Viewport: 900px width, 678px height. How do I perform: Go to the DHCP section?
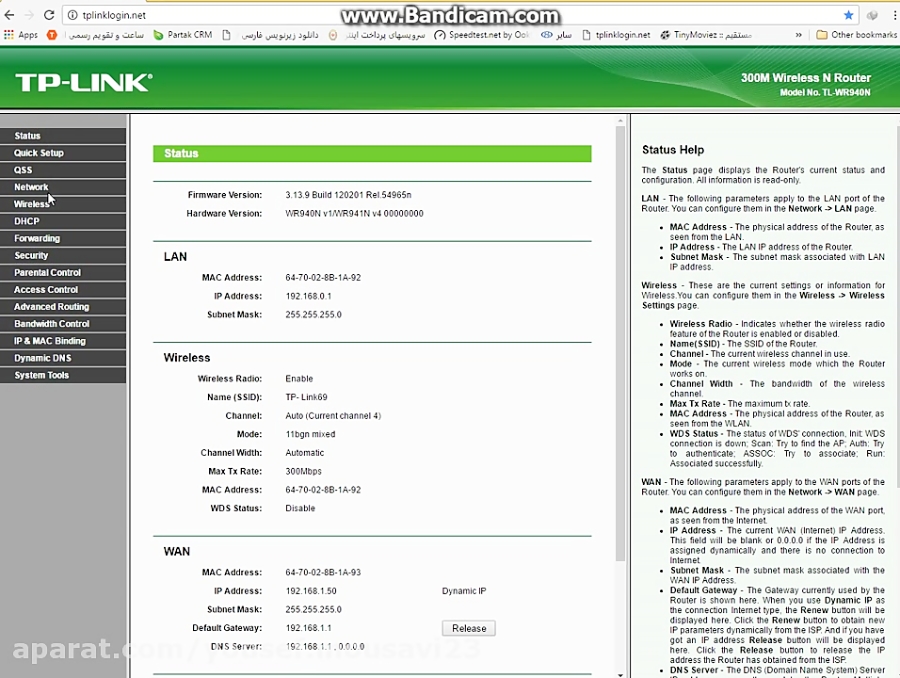63,221
